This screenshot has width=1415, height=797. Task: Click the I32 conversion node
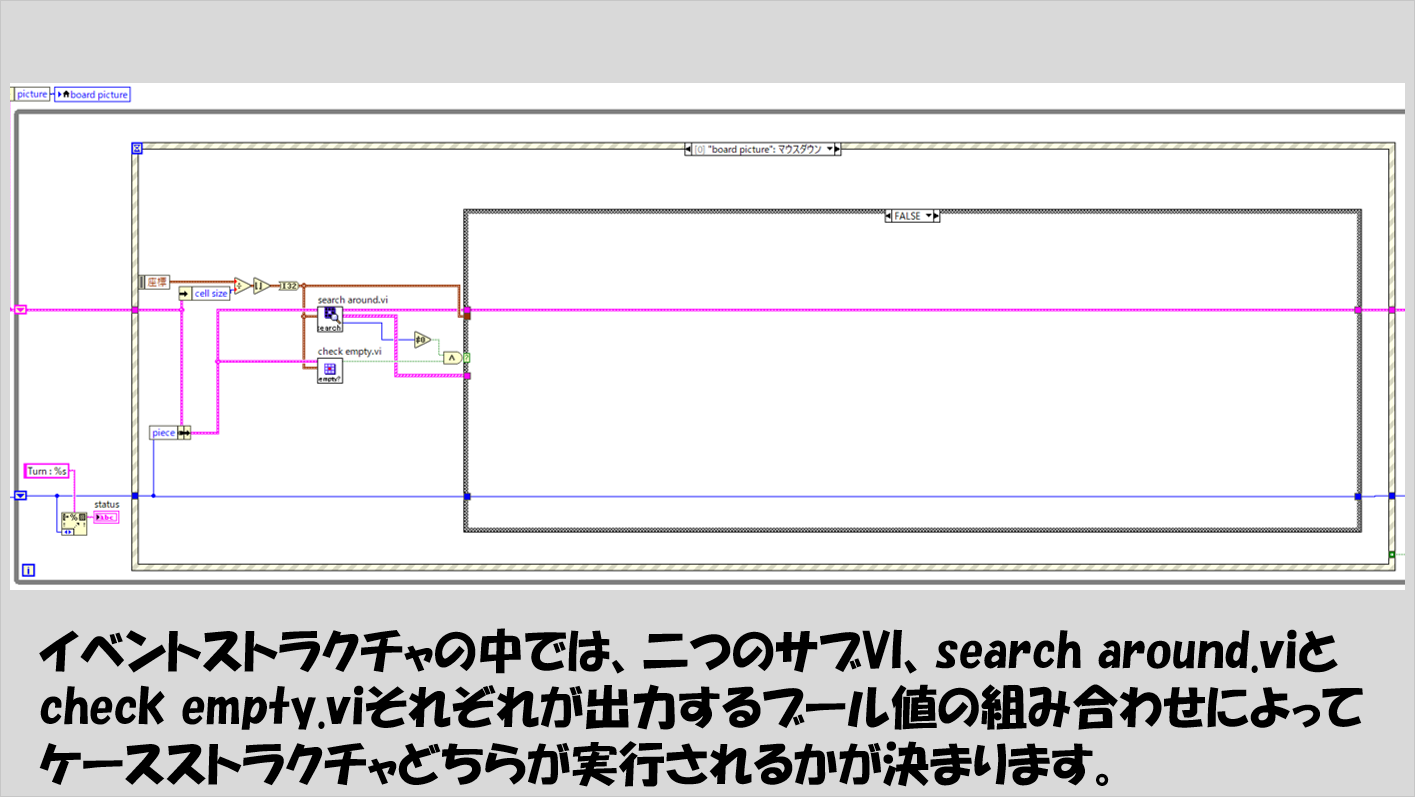pyautogui.click(x=289, y=286)
